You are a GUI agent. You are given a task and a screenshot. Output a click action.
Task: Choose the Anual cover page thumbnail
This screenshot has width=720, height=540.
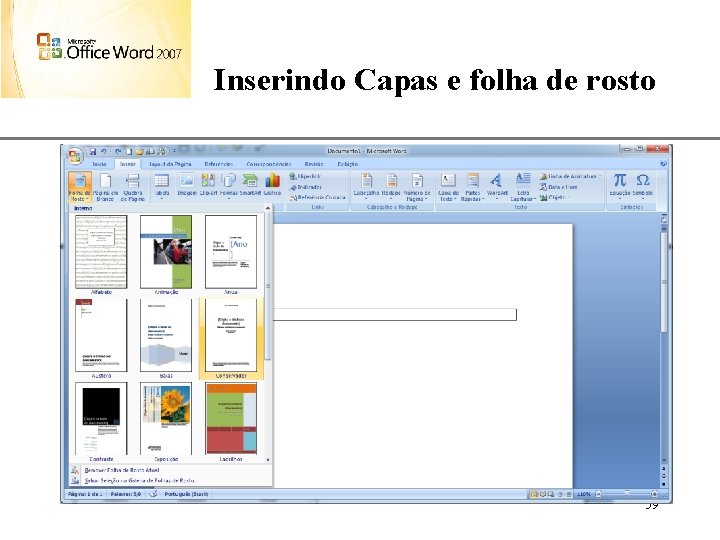coord(231,252)
